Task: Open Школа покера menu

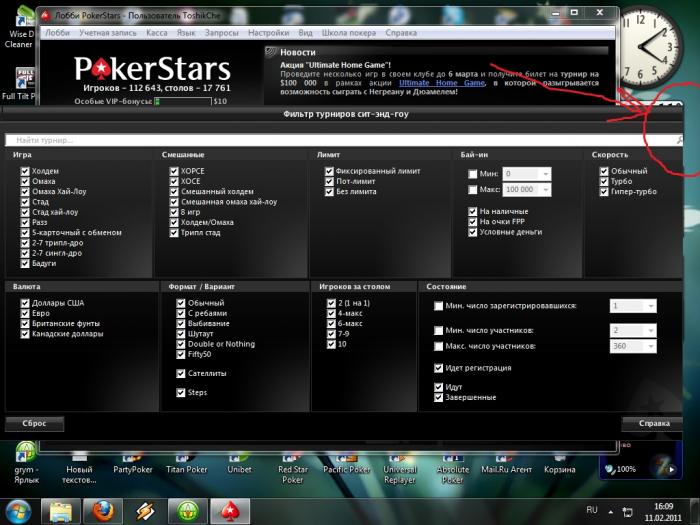Action: [349, 33]
